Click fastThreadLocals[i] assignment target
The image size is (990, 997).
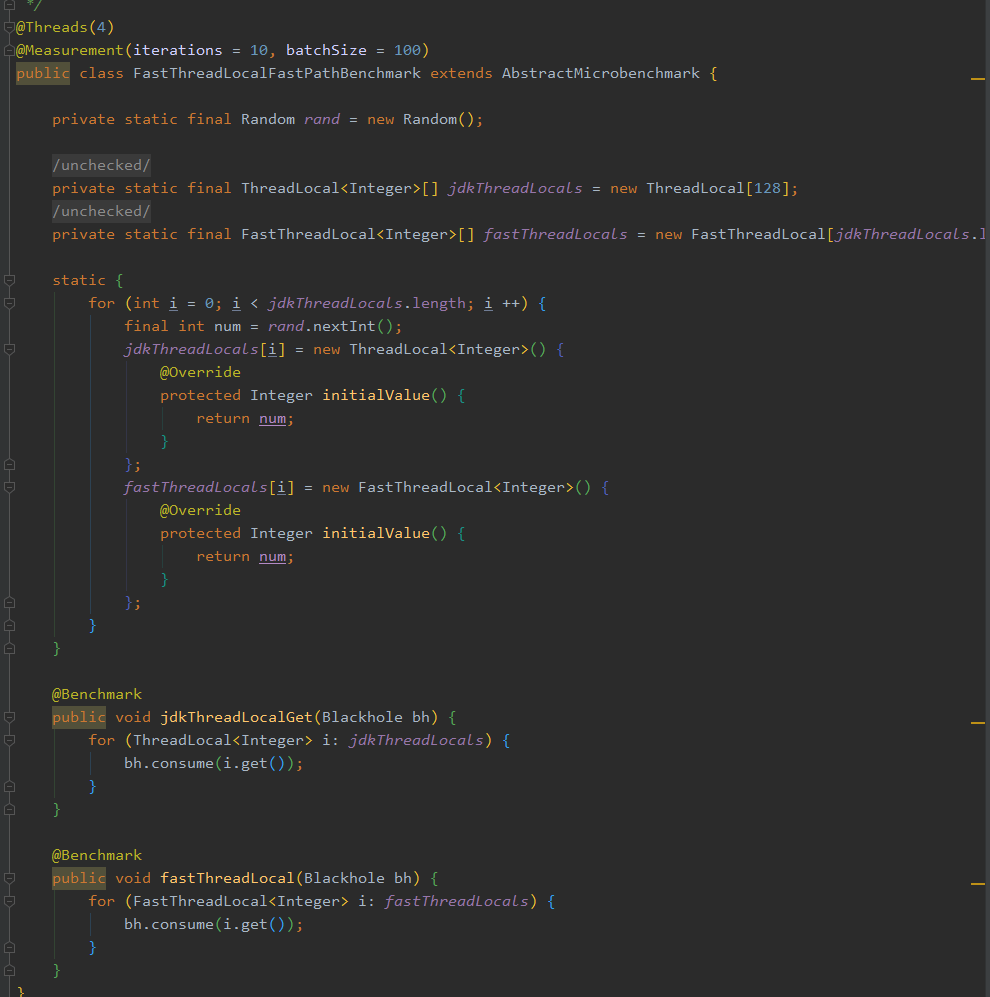point(209,487)
